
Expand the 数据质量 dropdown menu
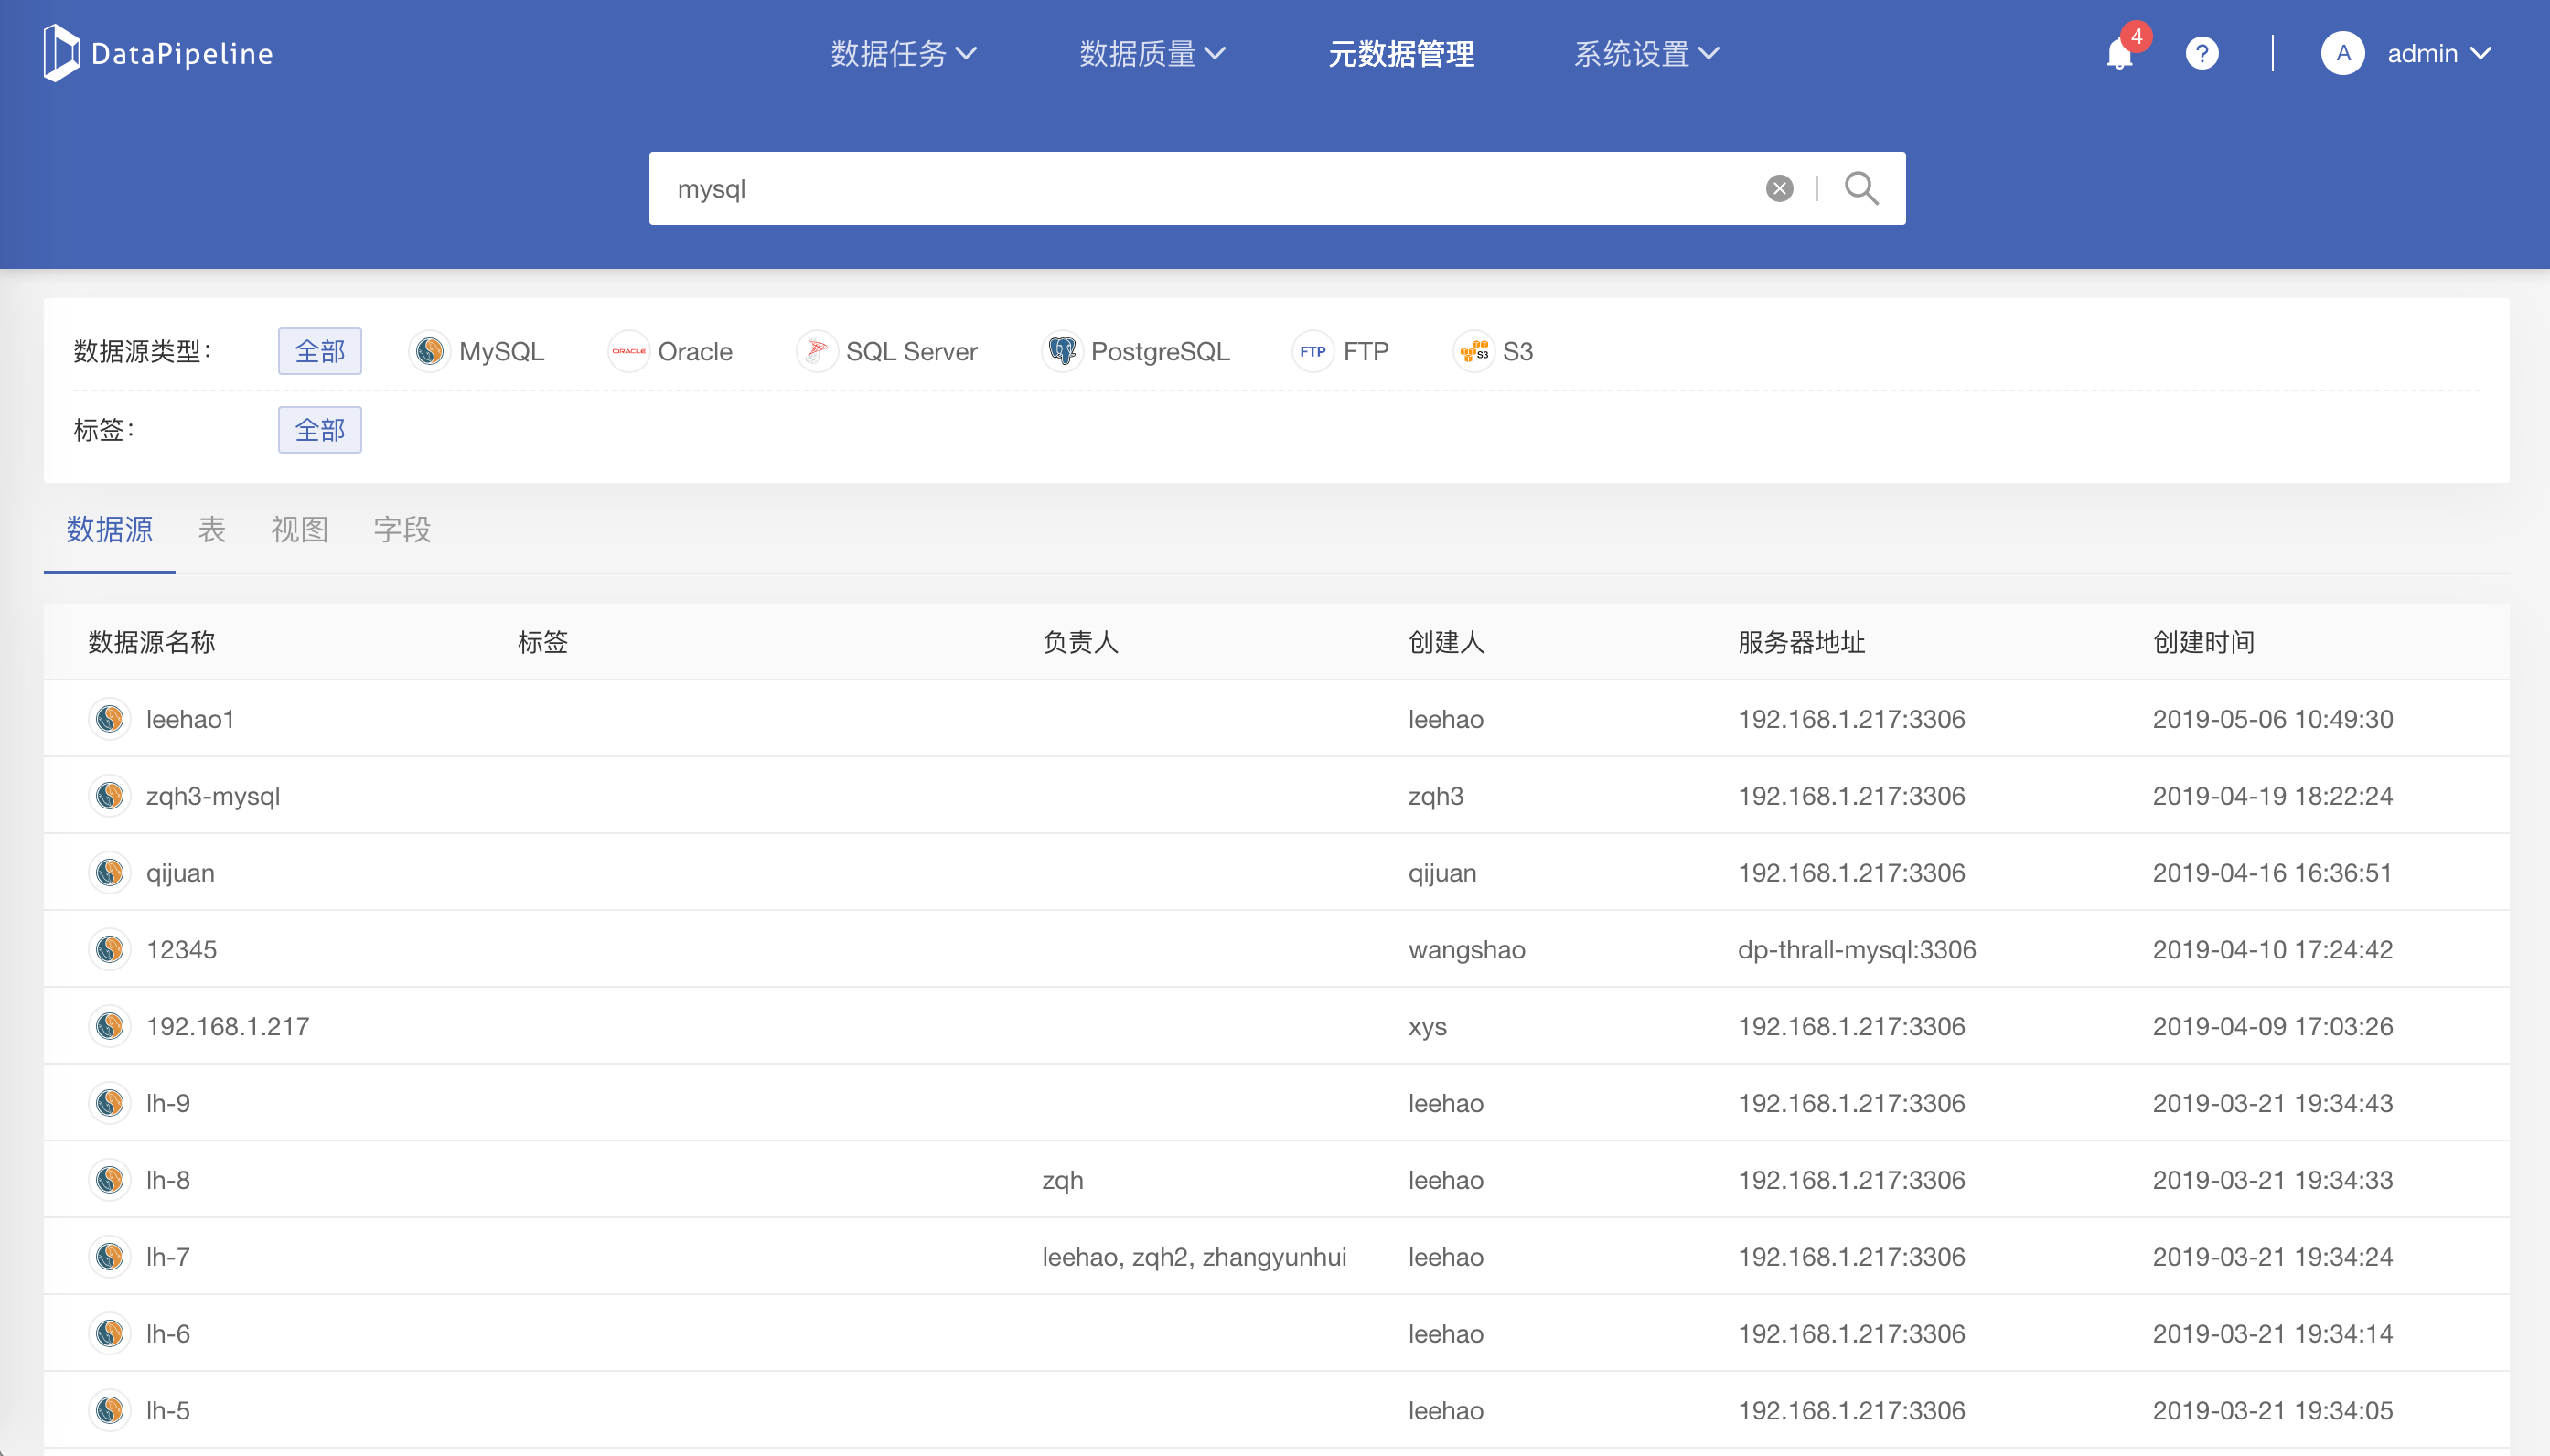[1152, 54]
